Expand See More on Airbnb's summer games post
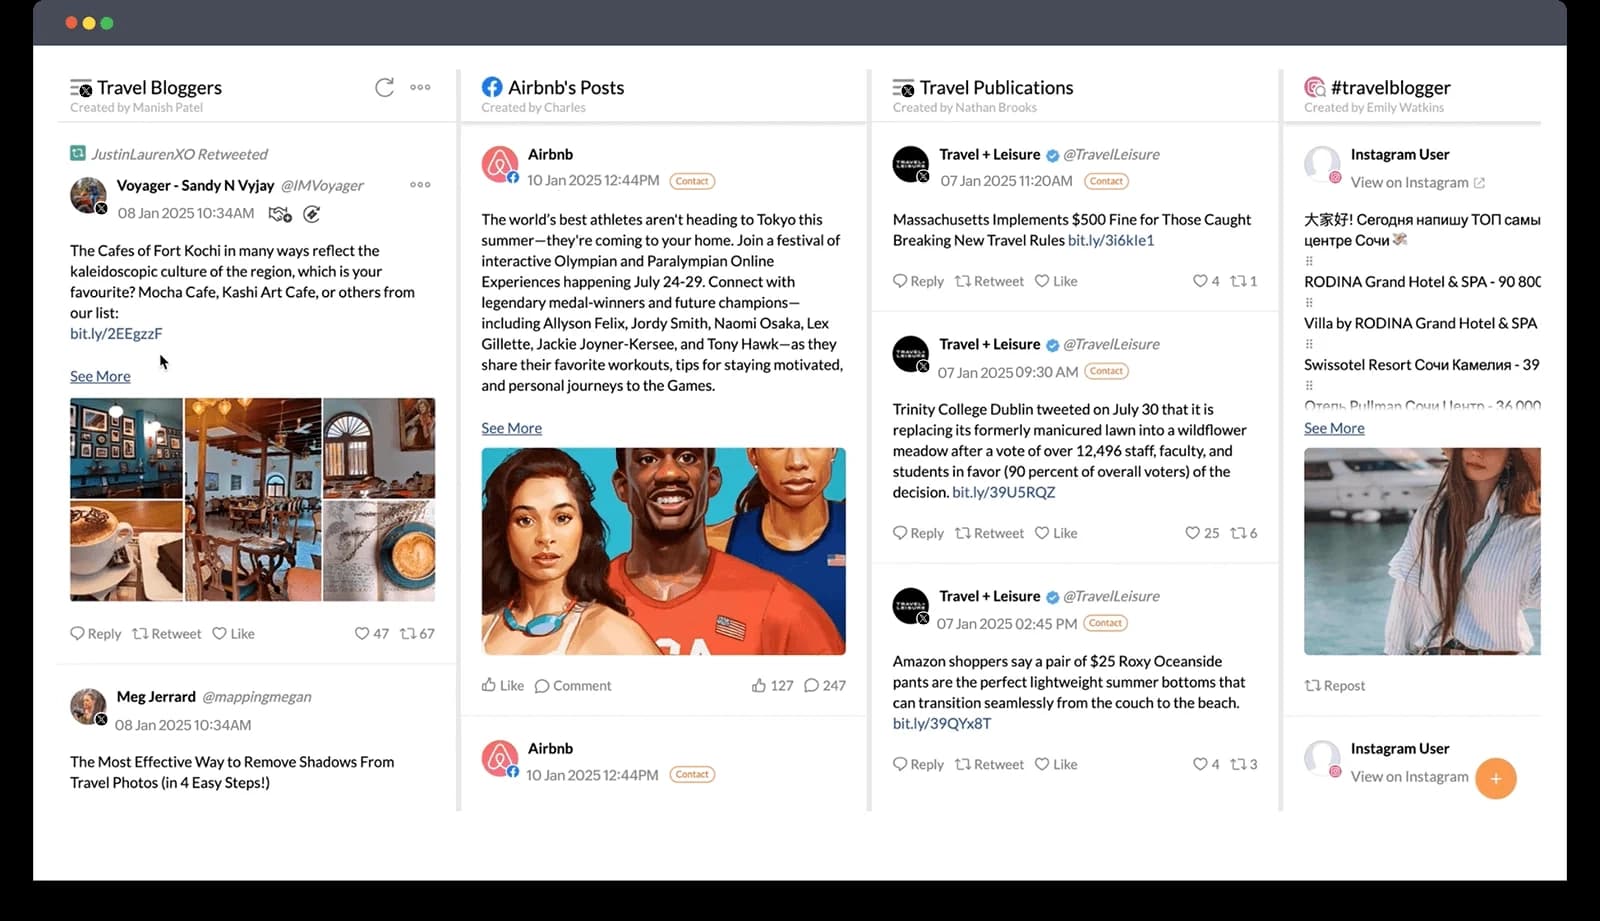 tap(511, 428)
